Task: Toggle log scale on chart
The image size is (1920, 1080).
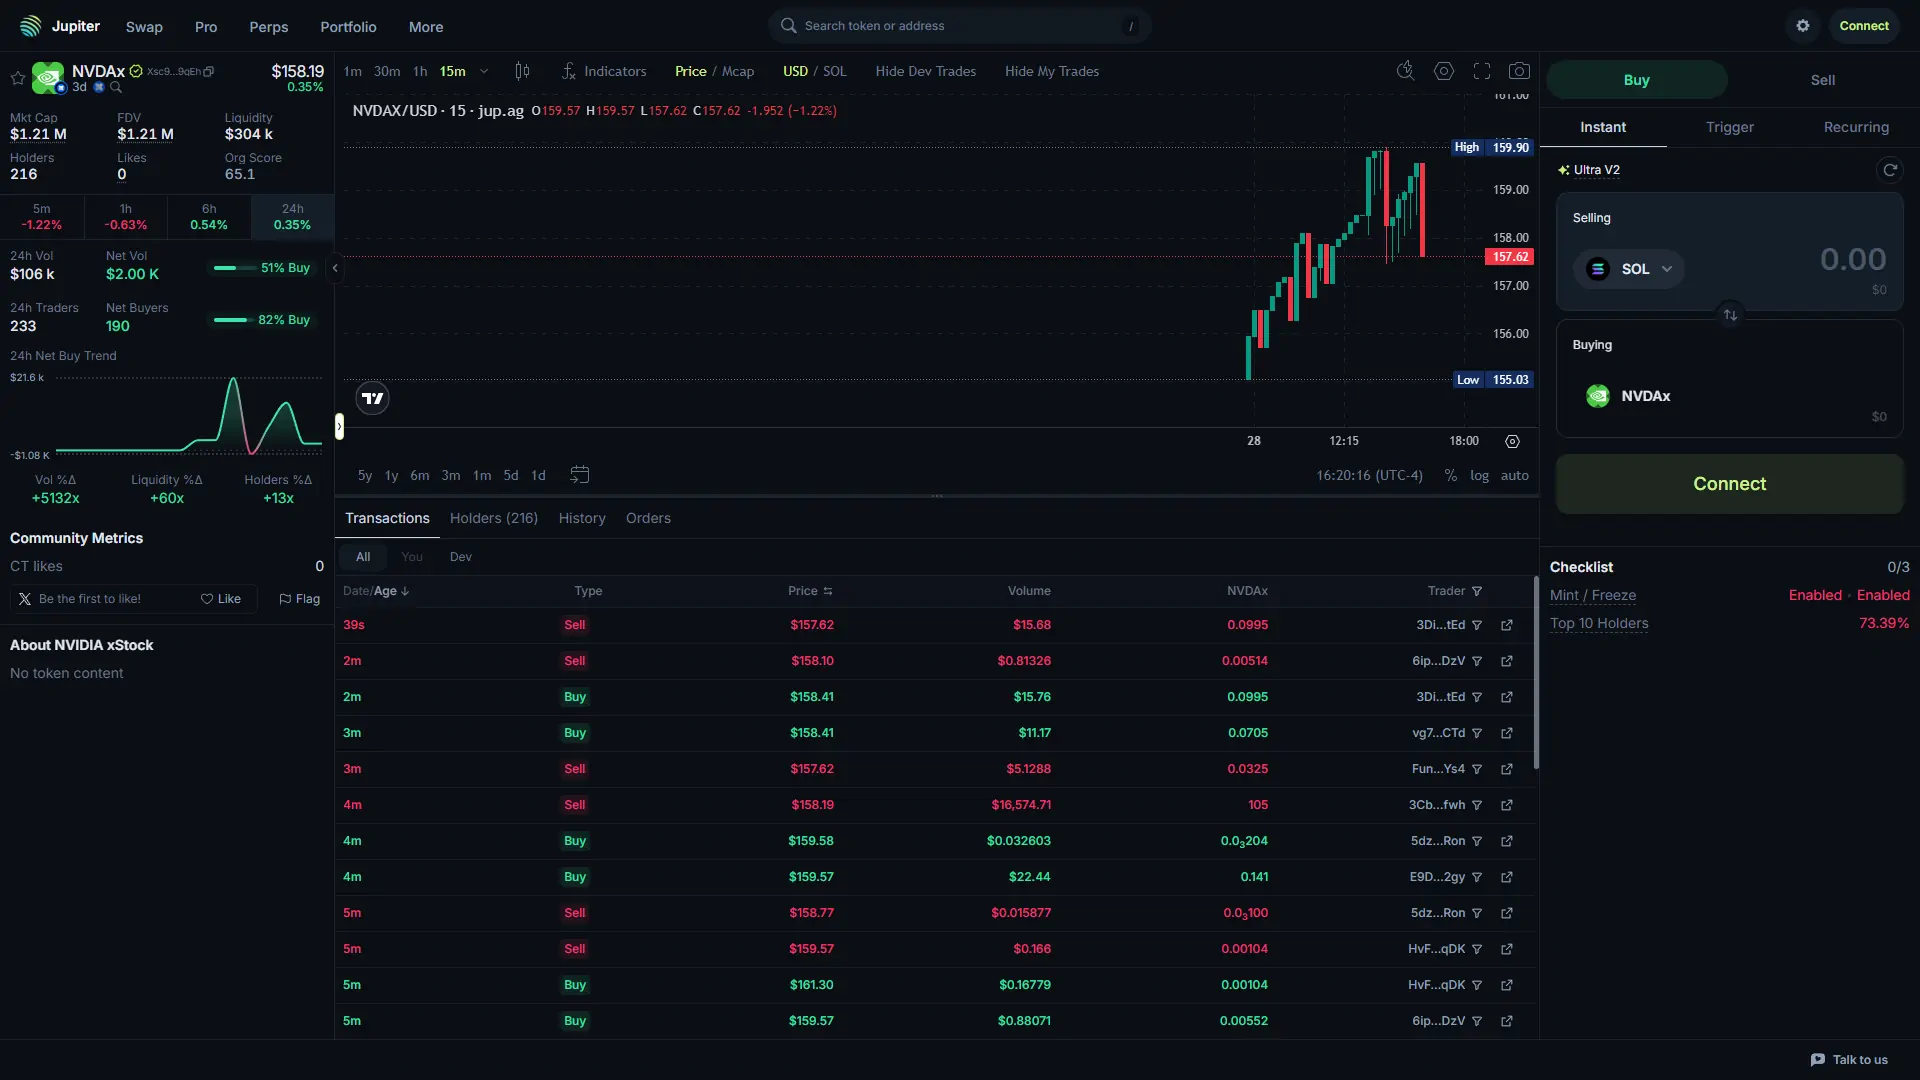Action: click(x=1479, y=475)
